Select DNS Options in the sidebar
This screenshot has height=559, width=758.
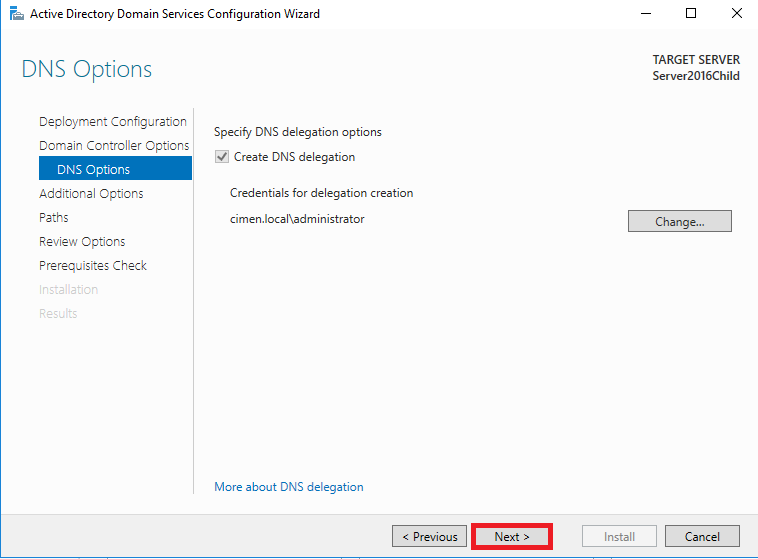pos(115,168)
